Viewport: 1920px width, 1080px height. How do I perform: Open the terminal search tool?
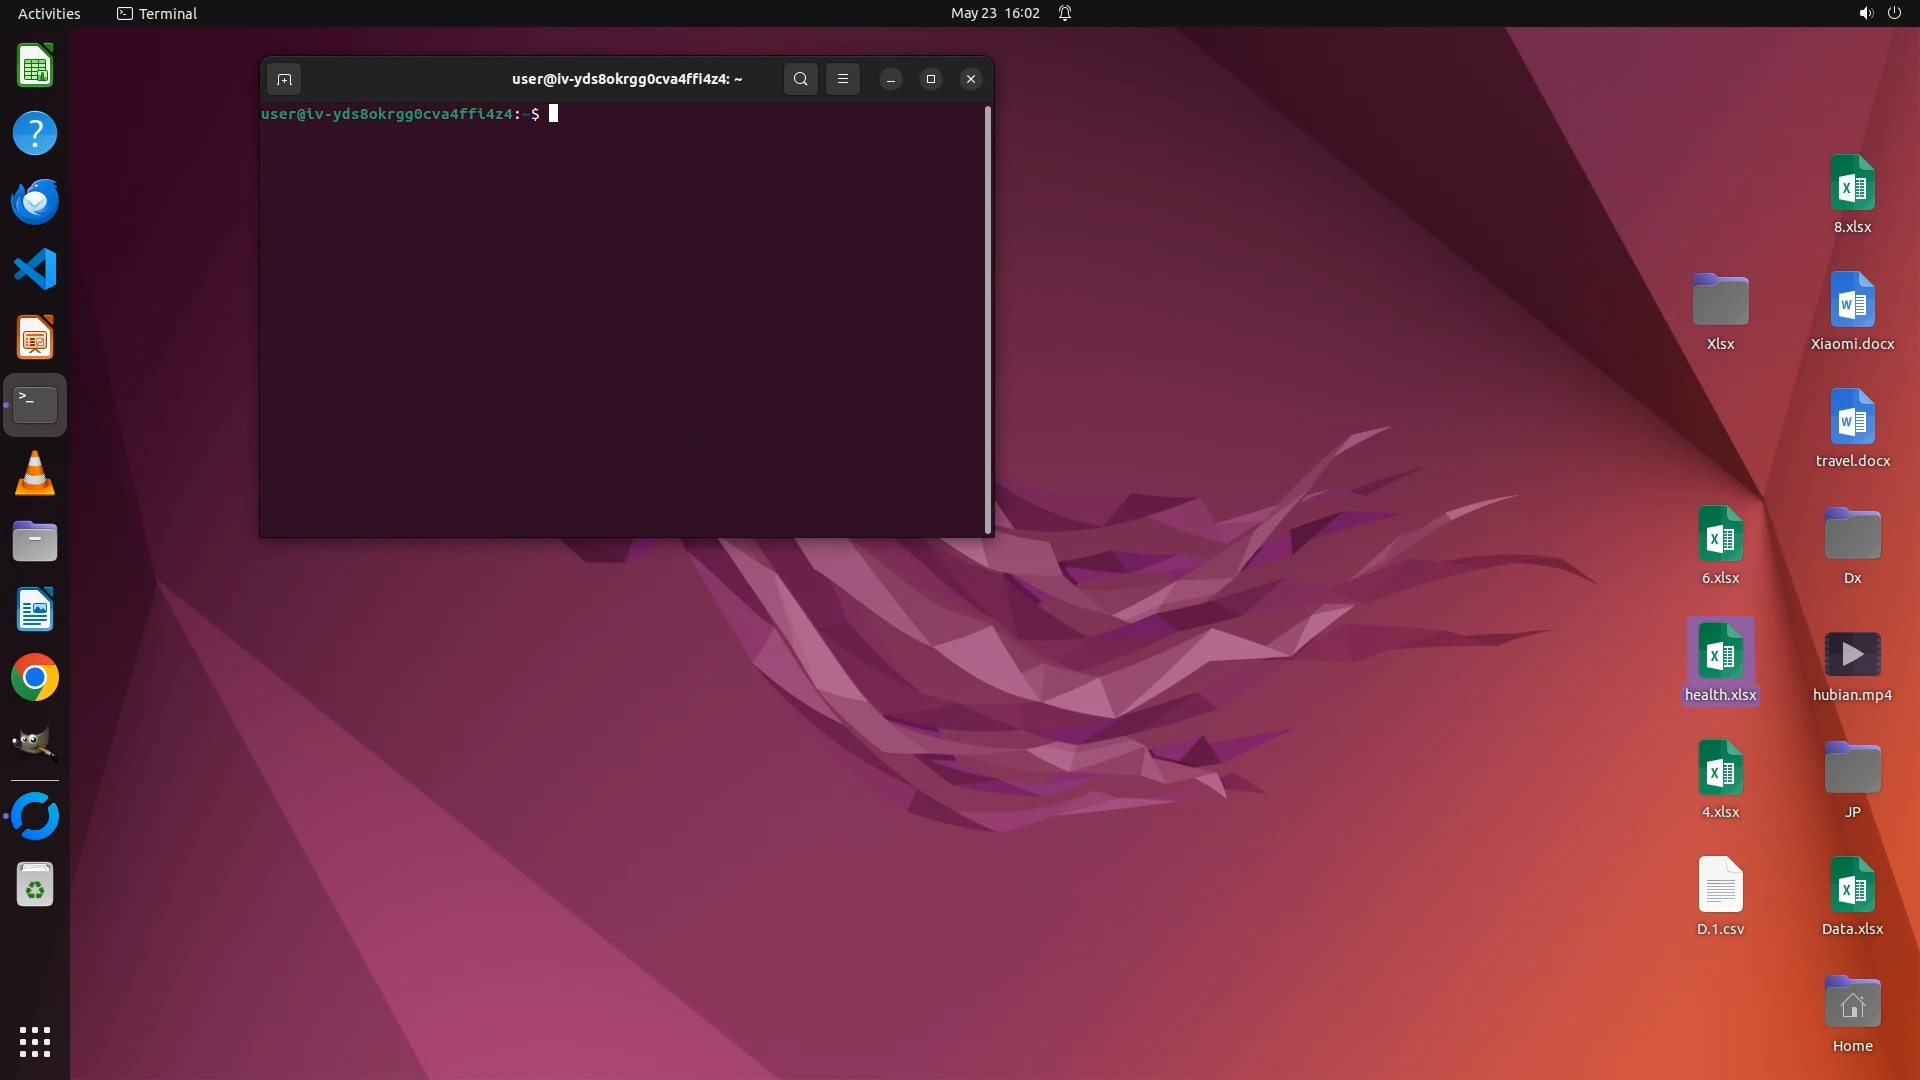click(x=800, y=79)
